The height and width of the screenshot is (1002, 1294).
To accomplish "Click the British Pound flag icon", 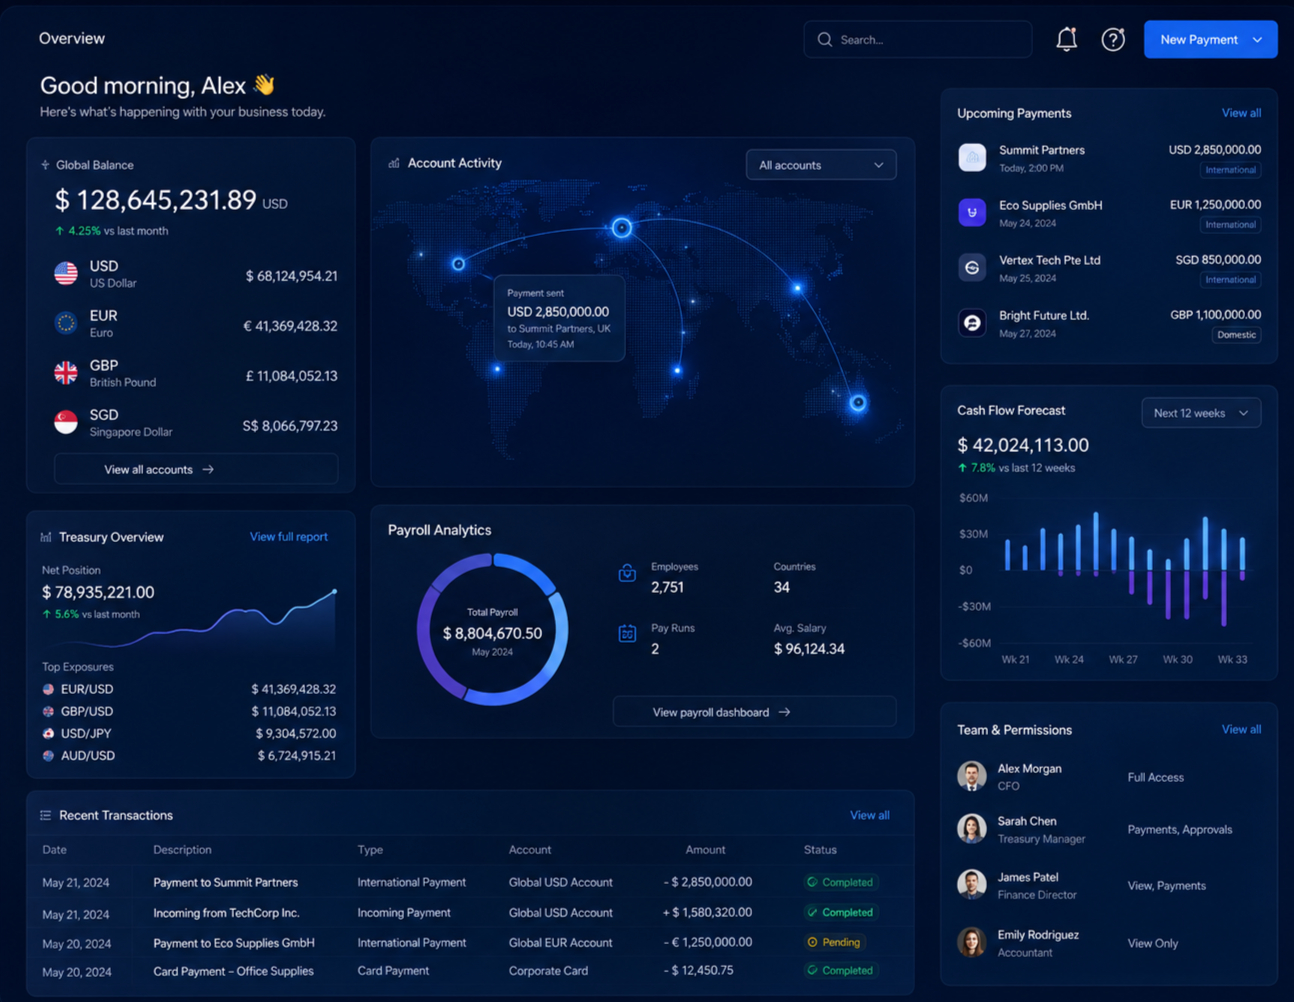I will pos(66,373).
